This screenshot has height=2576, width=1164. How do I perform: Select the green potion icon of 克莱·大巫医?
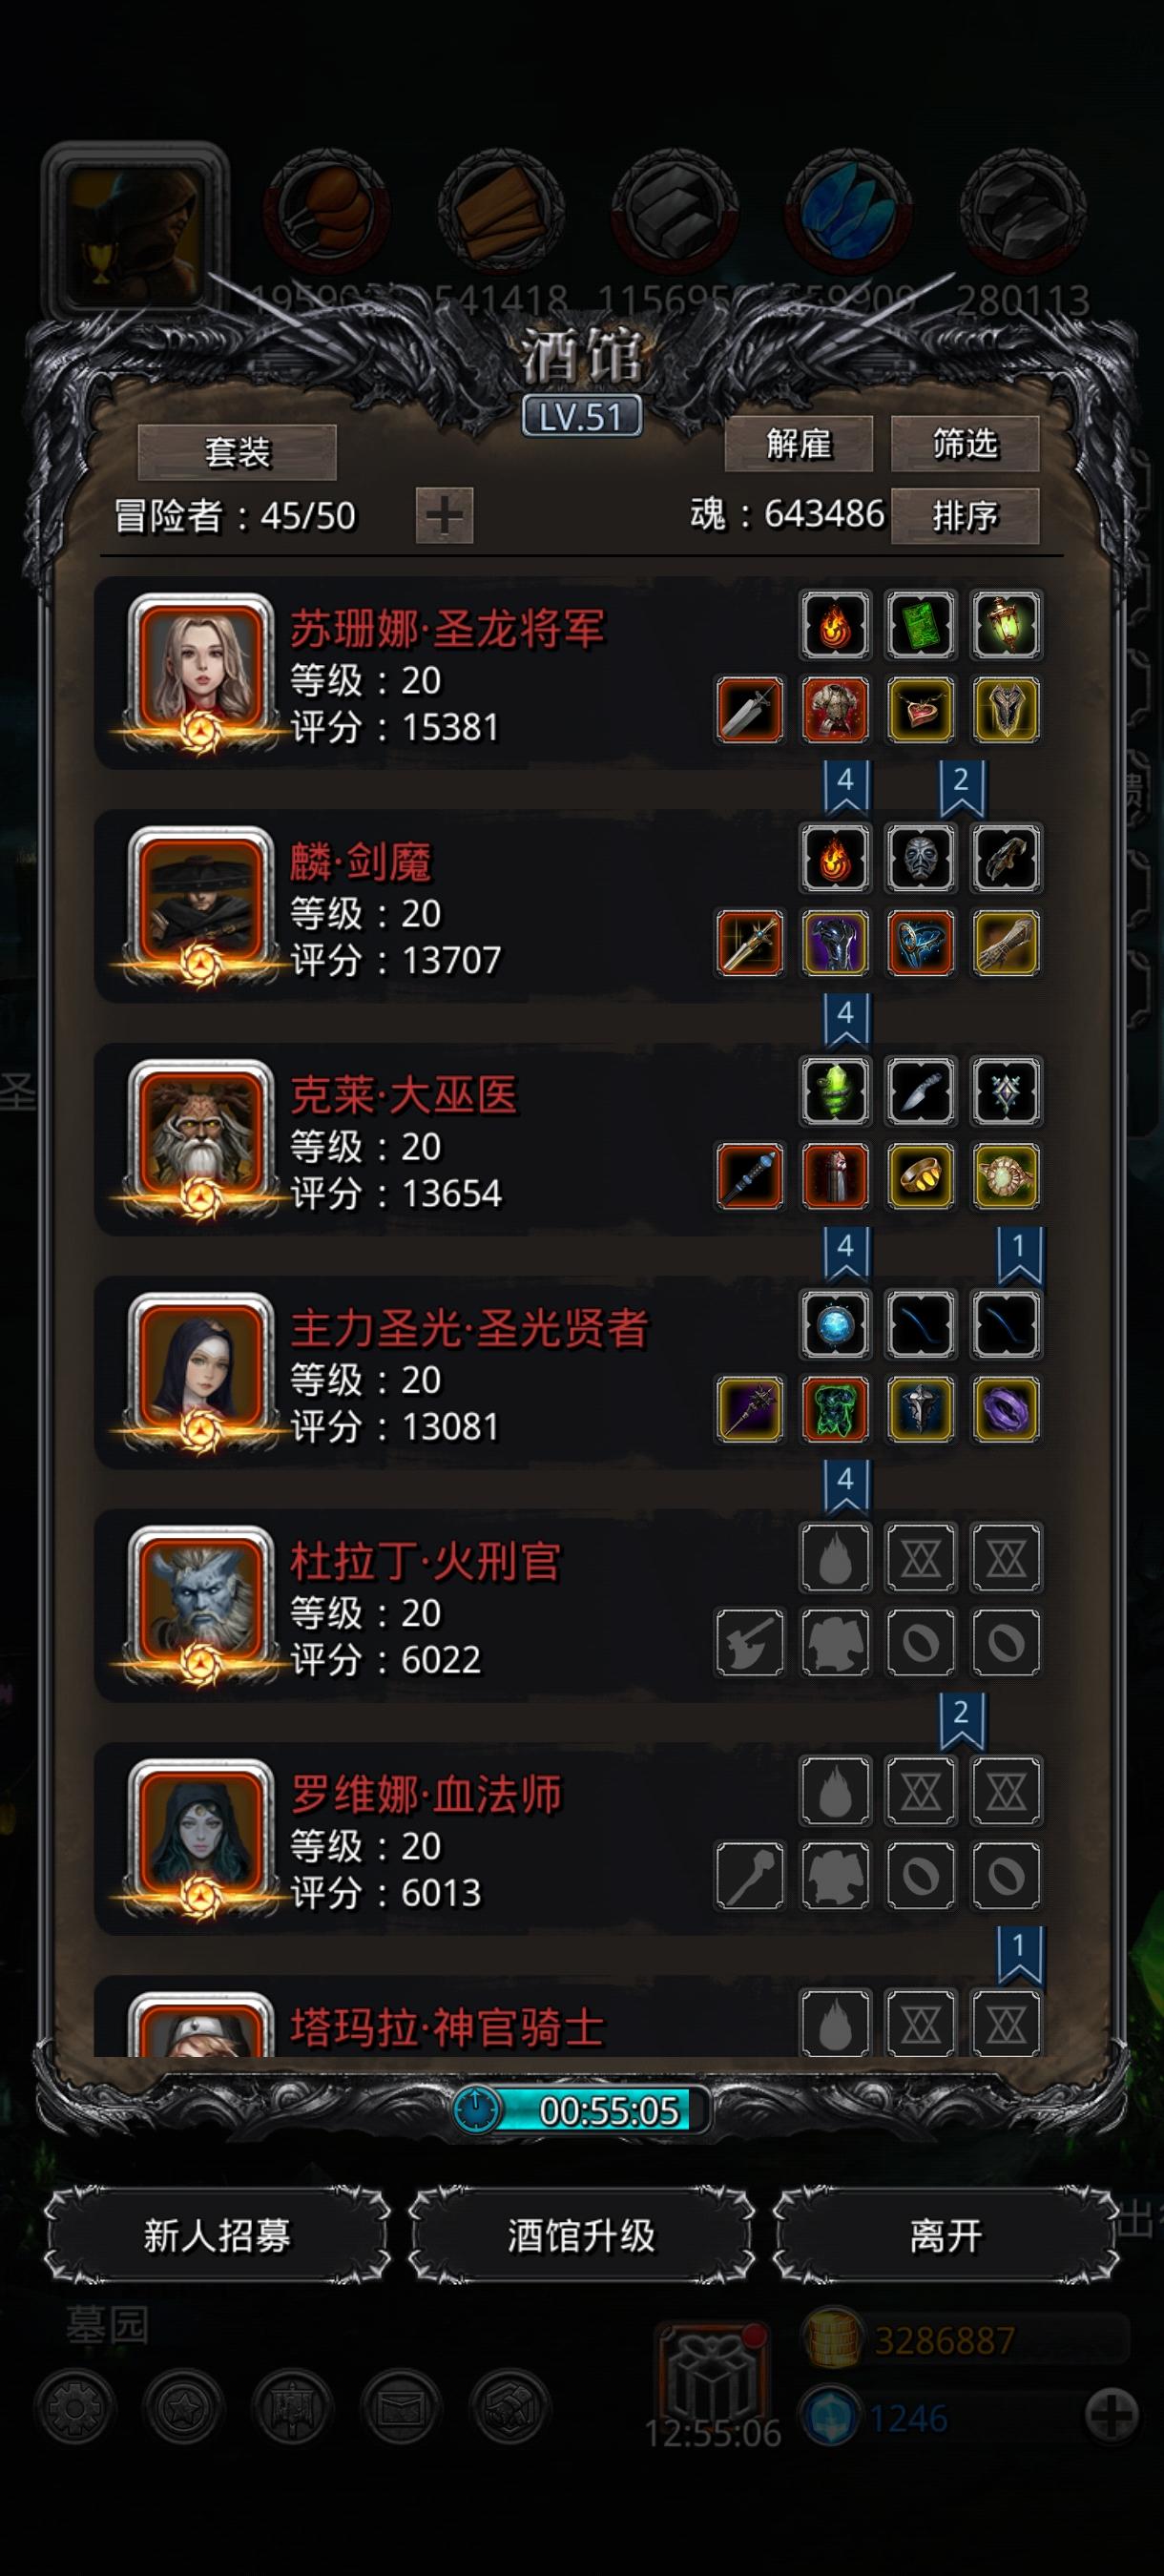[x=835, y=1091]
